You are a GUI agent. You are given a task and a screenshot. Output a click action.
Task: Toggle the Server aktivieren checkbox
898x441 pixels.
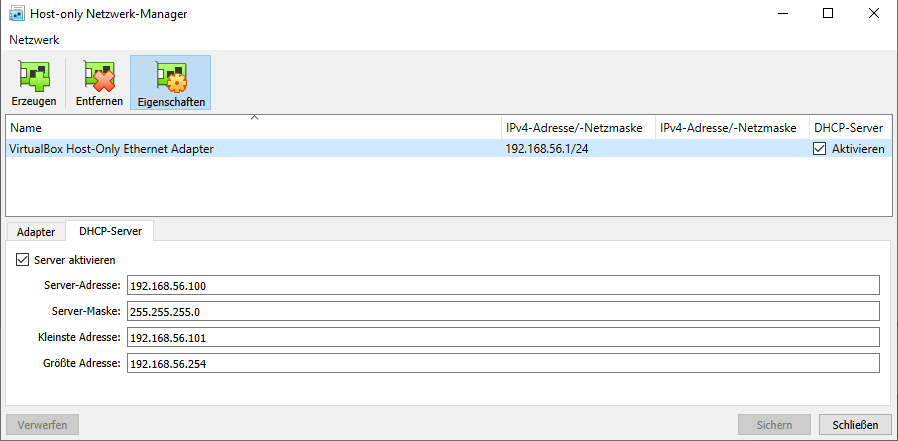click(x=22, y=260)
